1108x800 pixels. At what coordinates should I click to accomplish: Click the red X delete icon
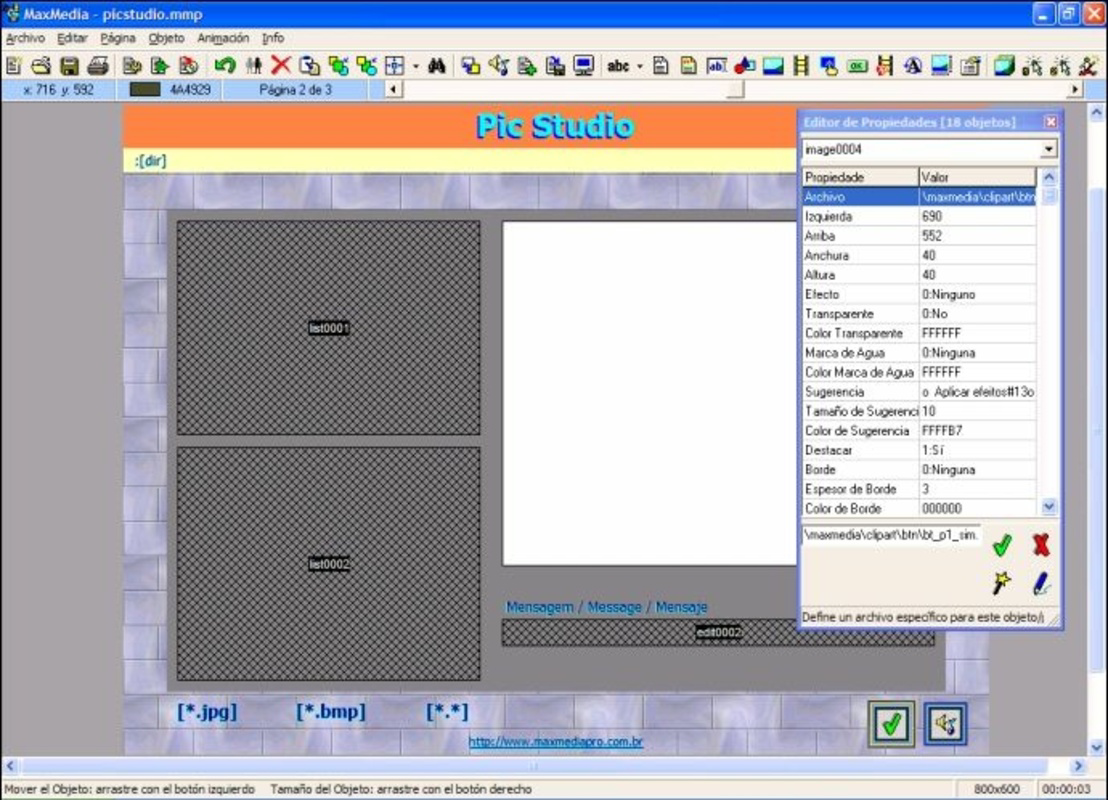coord(281,66)
